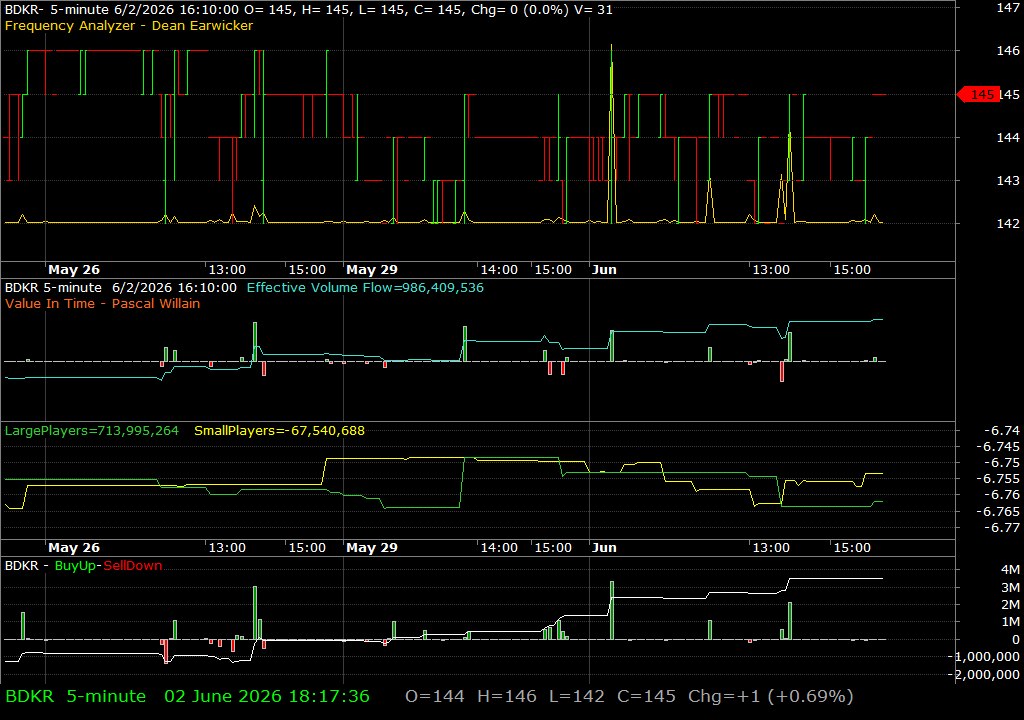Click 'H=146' in the status bar
This screenshot has height=720, width=1024.
[507, 696]
